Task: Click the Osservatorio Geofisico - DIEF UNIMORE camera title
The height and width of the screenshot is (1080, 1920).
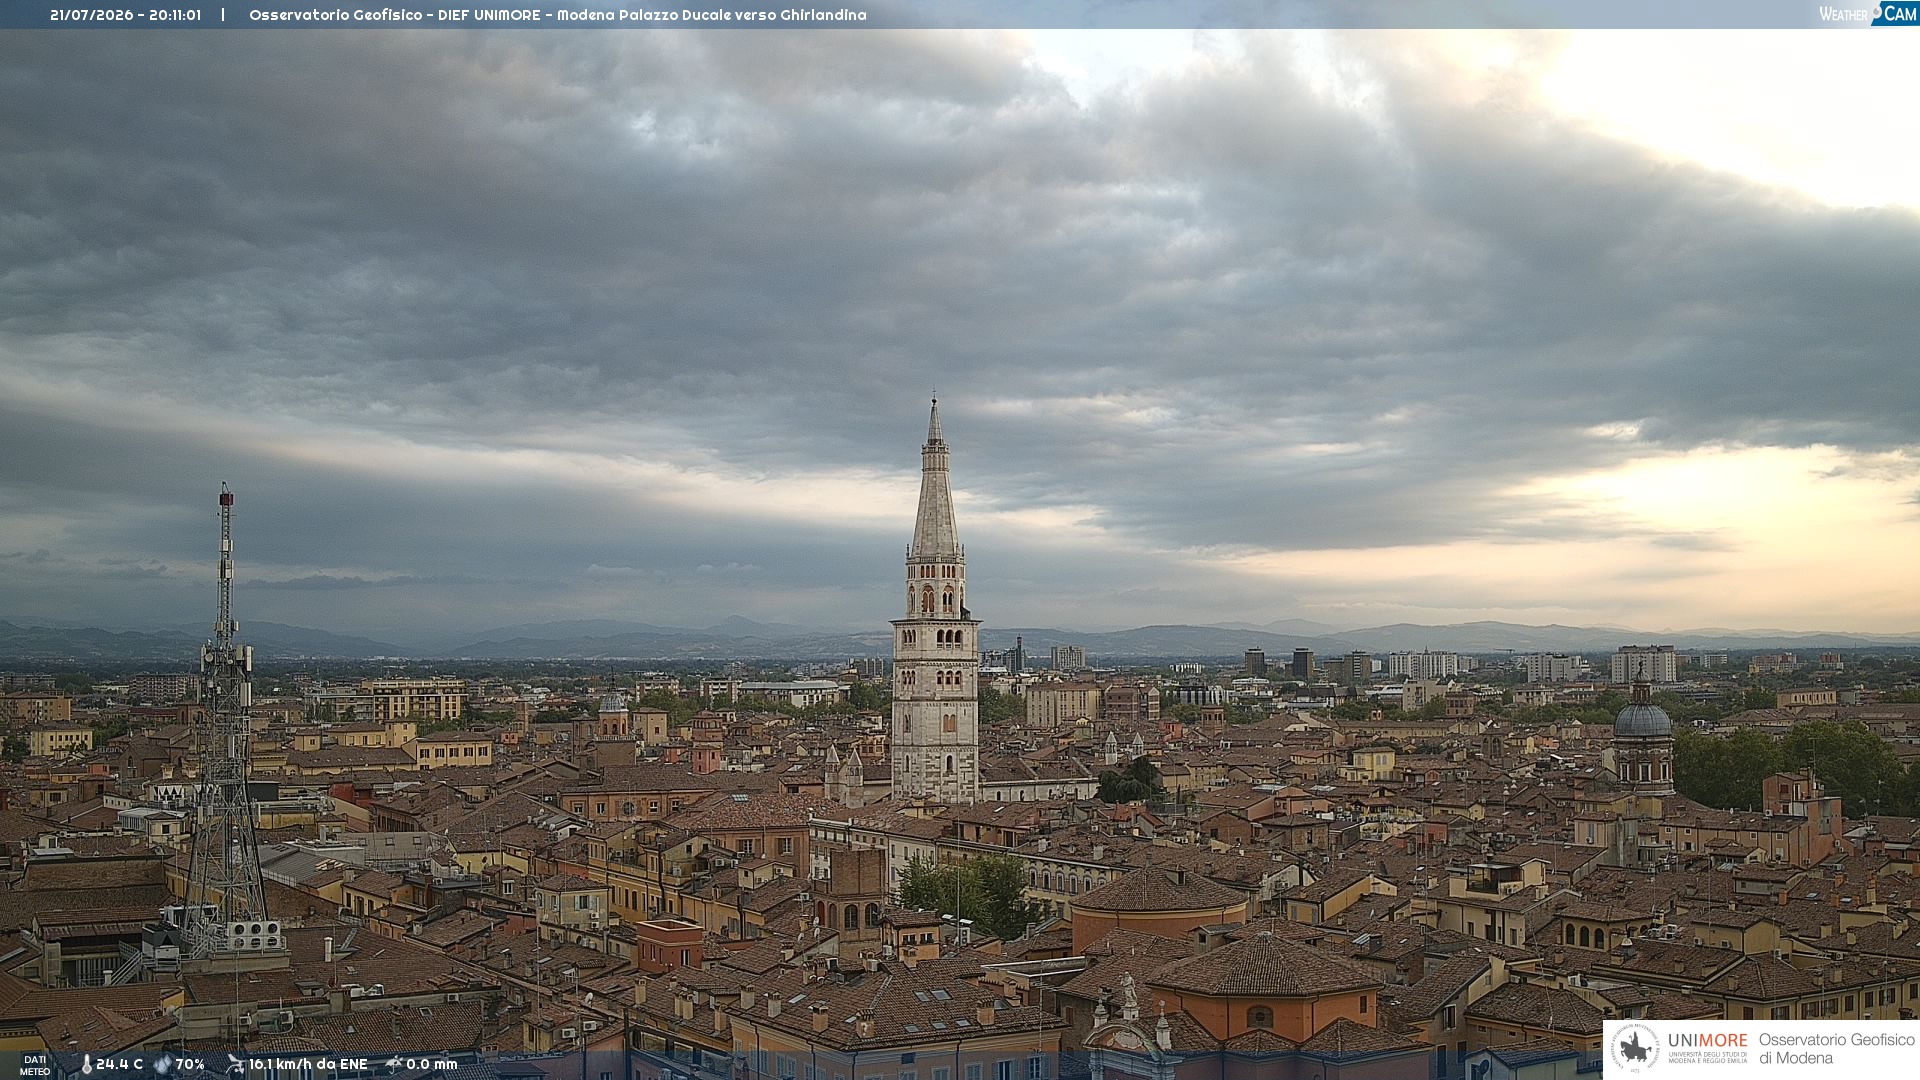Action: click(558, 15)
